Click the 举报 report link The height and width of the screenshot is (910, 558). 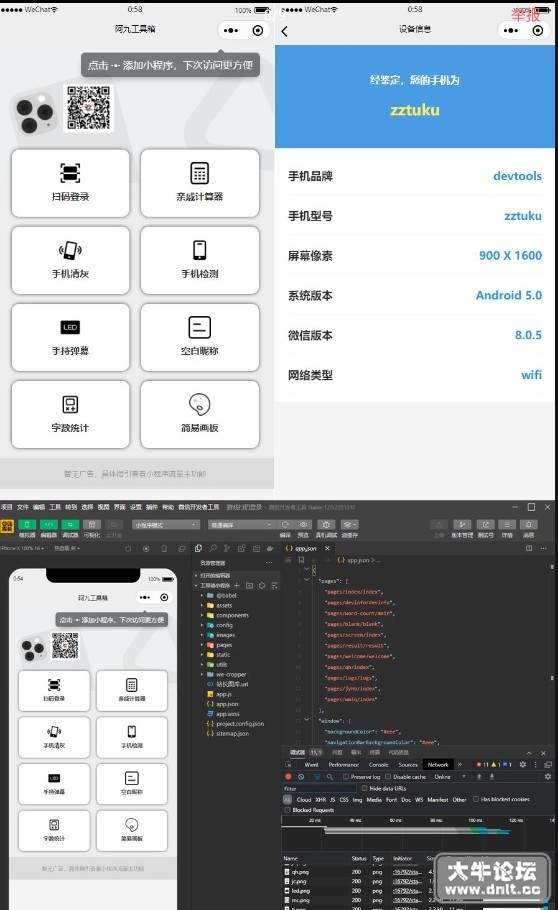525,15
